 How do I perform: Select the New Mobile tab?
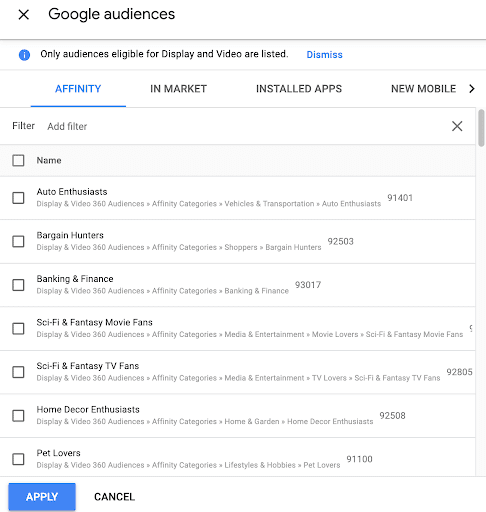click(x=423, y=89)
